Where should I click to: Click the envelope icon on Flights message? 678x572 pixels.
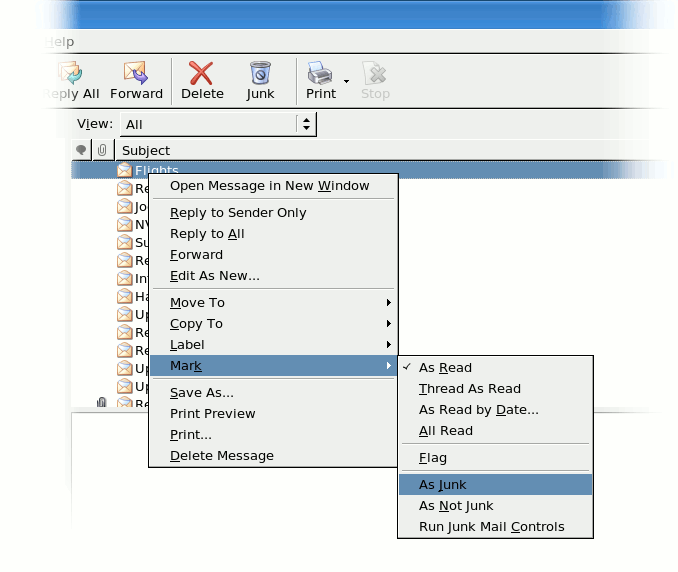tap(124, 170)
